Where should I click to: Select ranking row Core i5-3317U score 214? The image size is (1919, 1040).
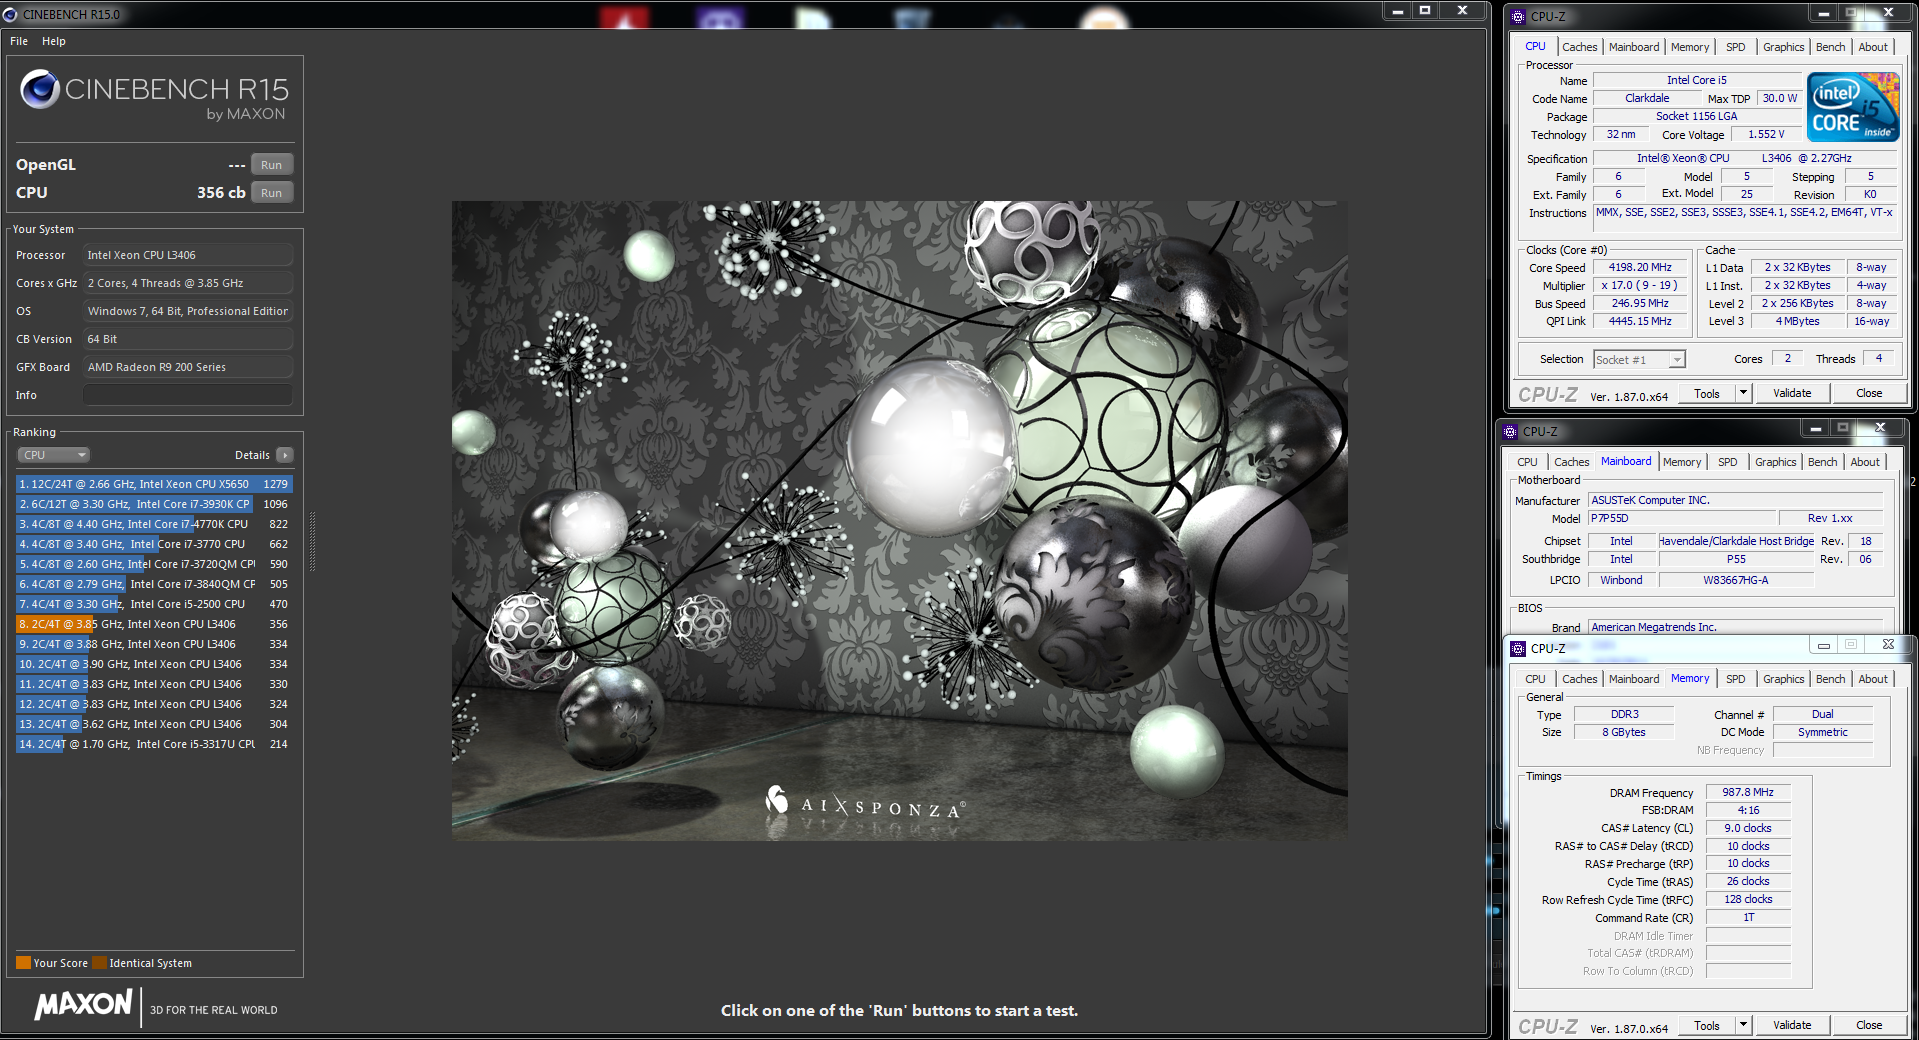154,744
